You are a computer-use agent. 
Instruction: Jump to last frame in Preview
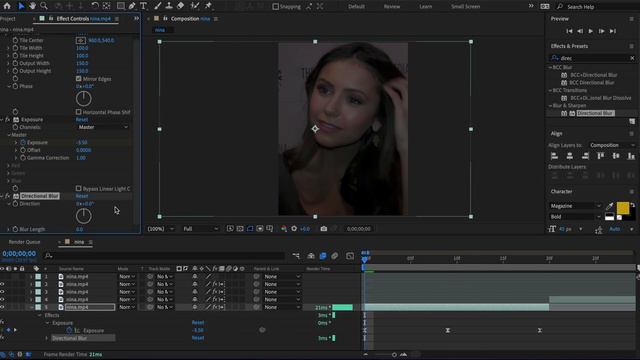point(613,31)
